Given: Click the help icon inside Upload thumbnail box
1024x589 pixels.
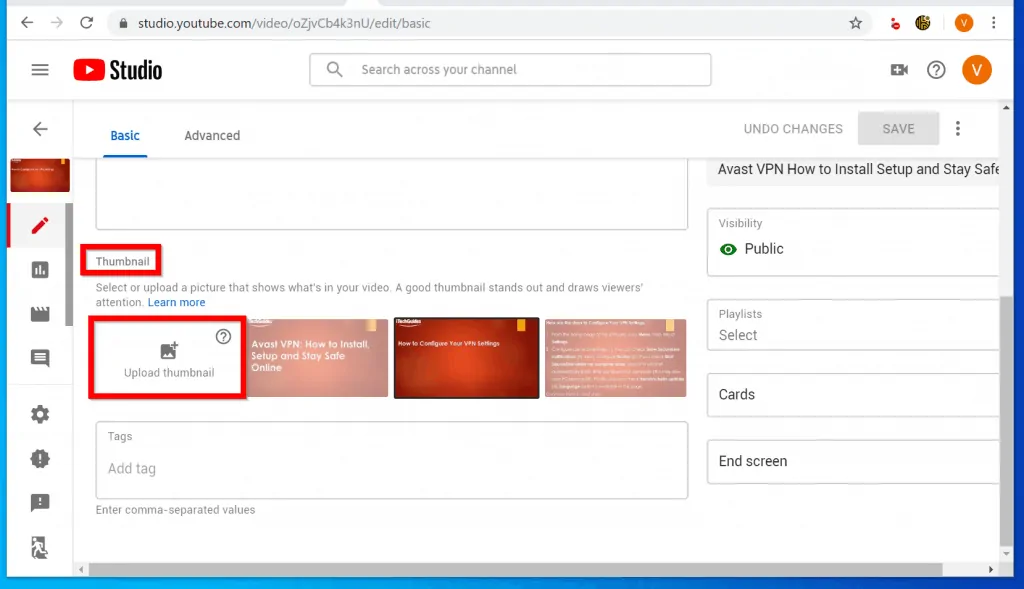Looking at the screenshot, I should pos(223,337).
